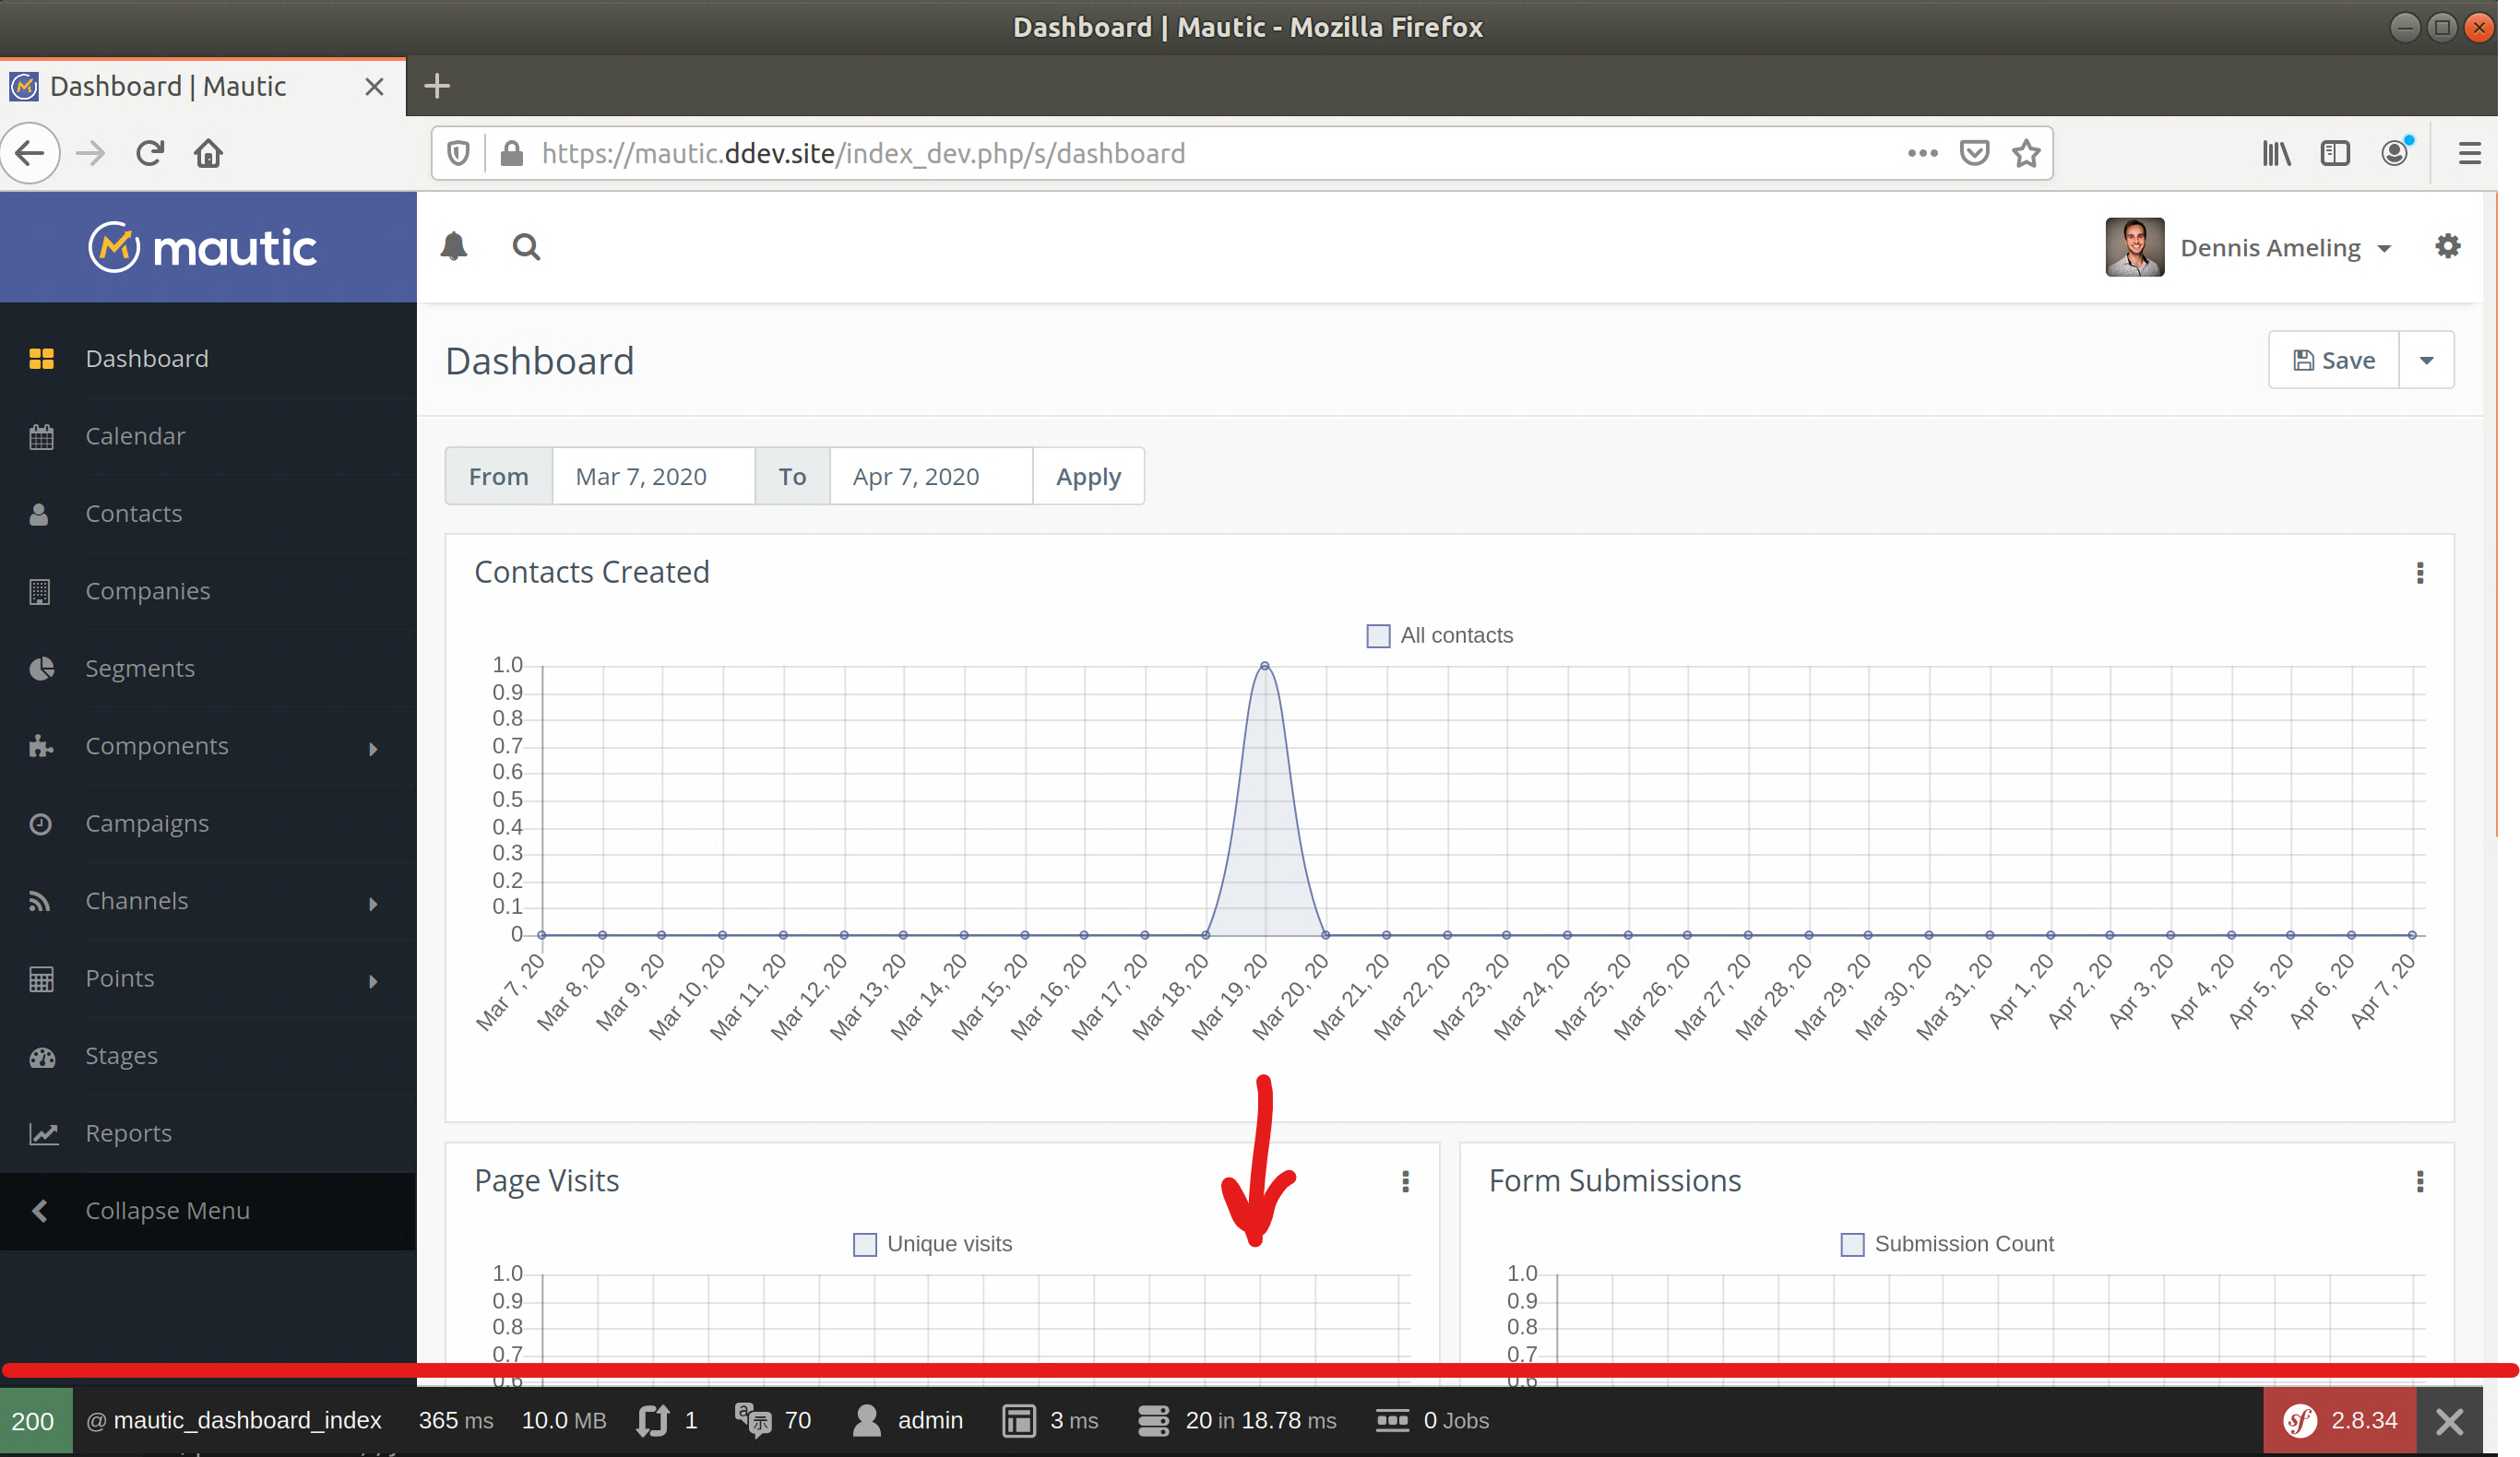Open the Points section

(x=208, y=978)
